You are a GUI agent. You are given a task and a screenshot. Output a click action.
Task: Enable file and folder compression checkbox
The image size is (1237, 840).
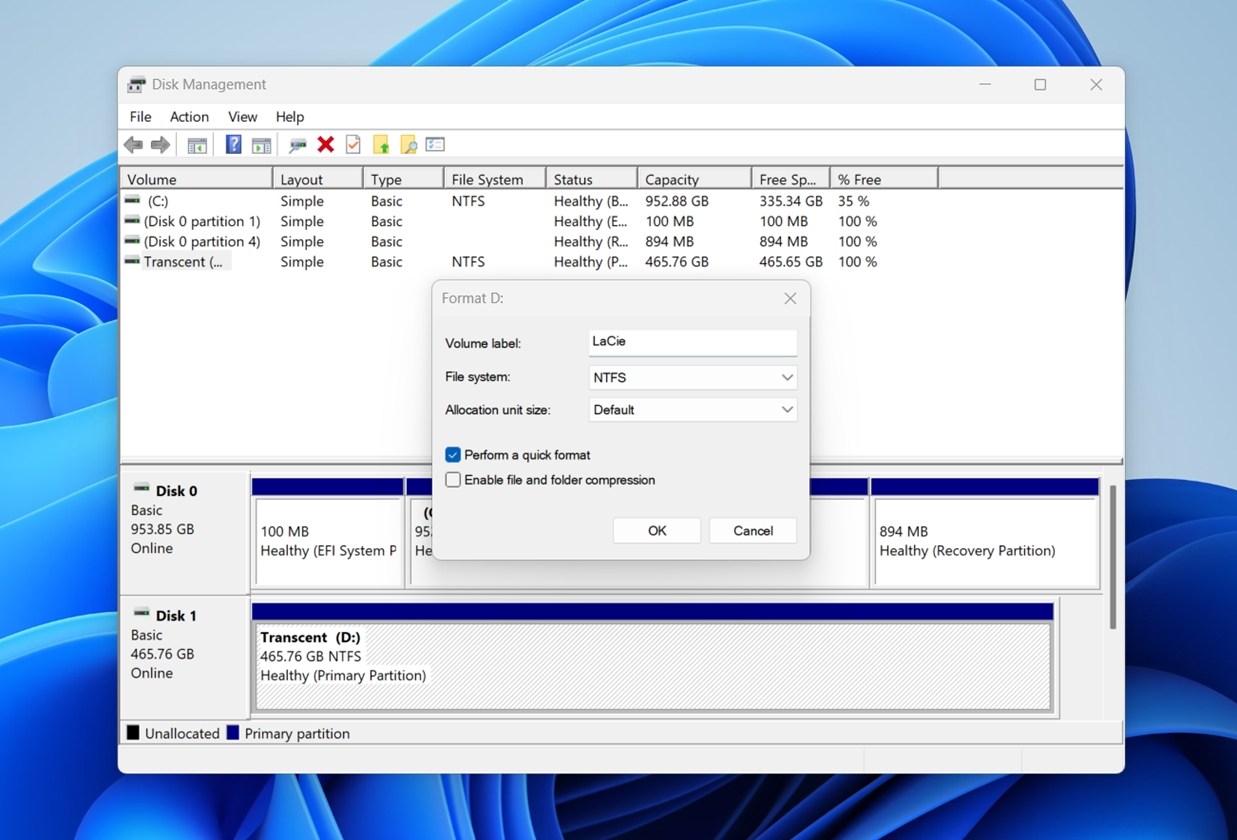pyautogui.click(x=453, y=480)
